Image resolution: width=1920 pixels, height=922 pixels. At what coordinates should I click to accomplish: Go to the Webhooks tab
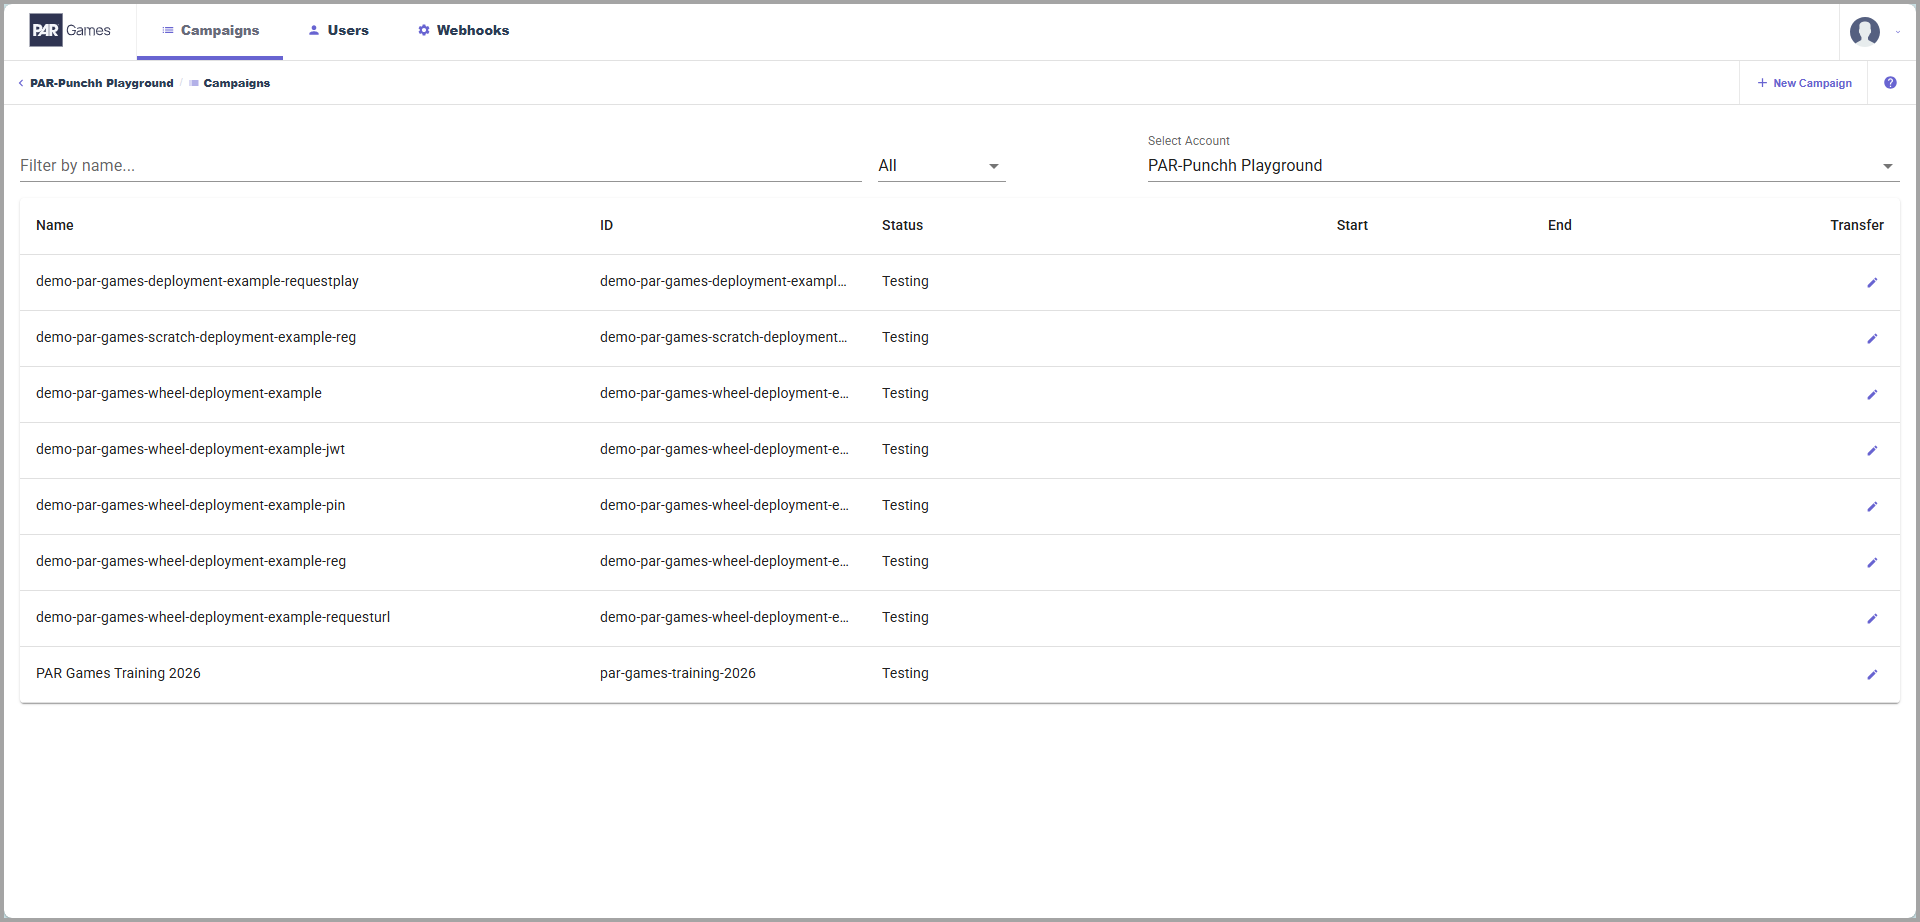(x=463, y=31)
